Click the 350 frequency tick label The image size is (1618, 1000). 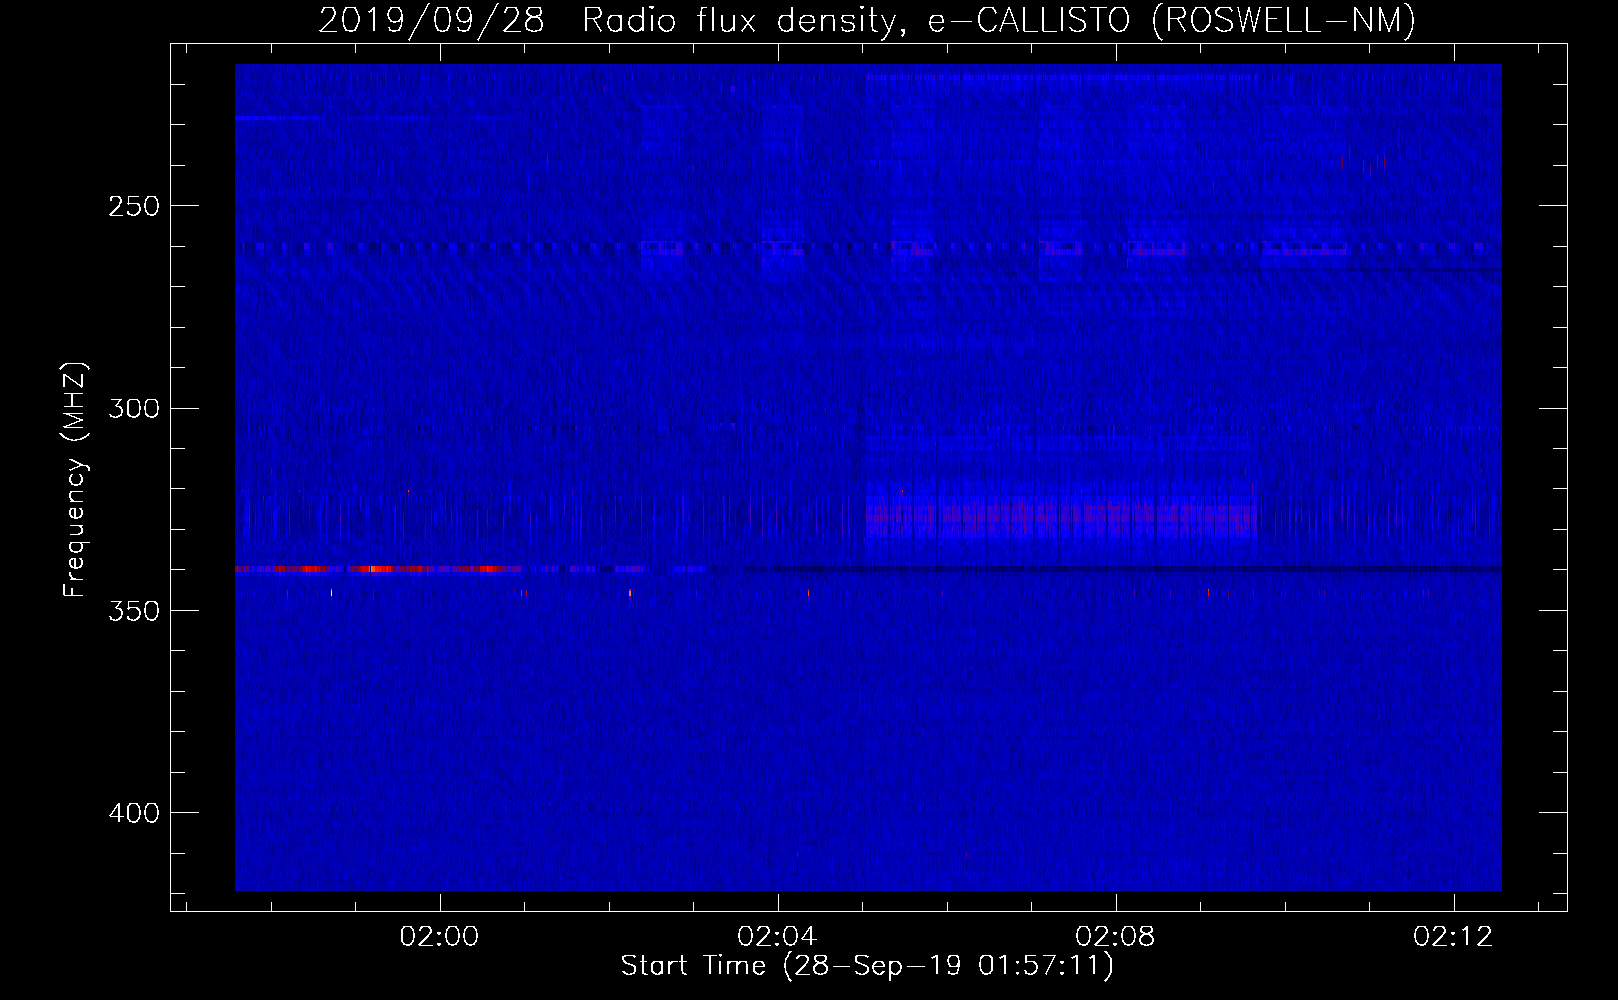click(x=133, y=611)
